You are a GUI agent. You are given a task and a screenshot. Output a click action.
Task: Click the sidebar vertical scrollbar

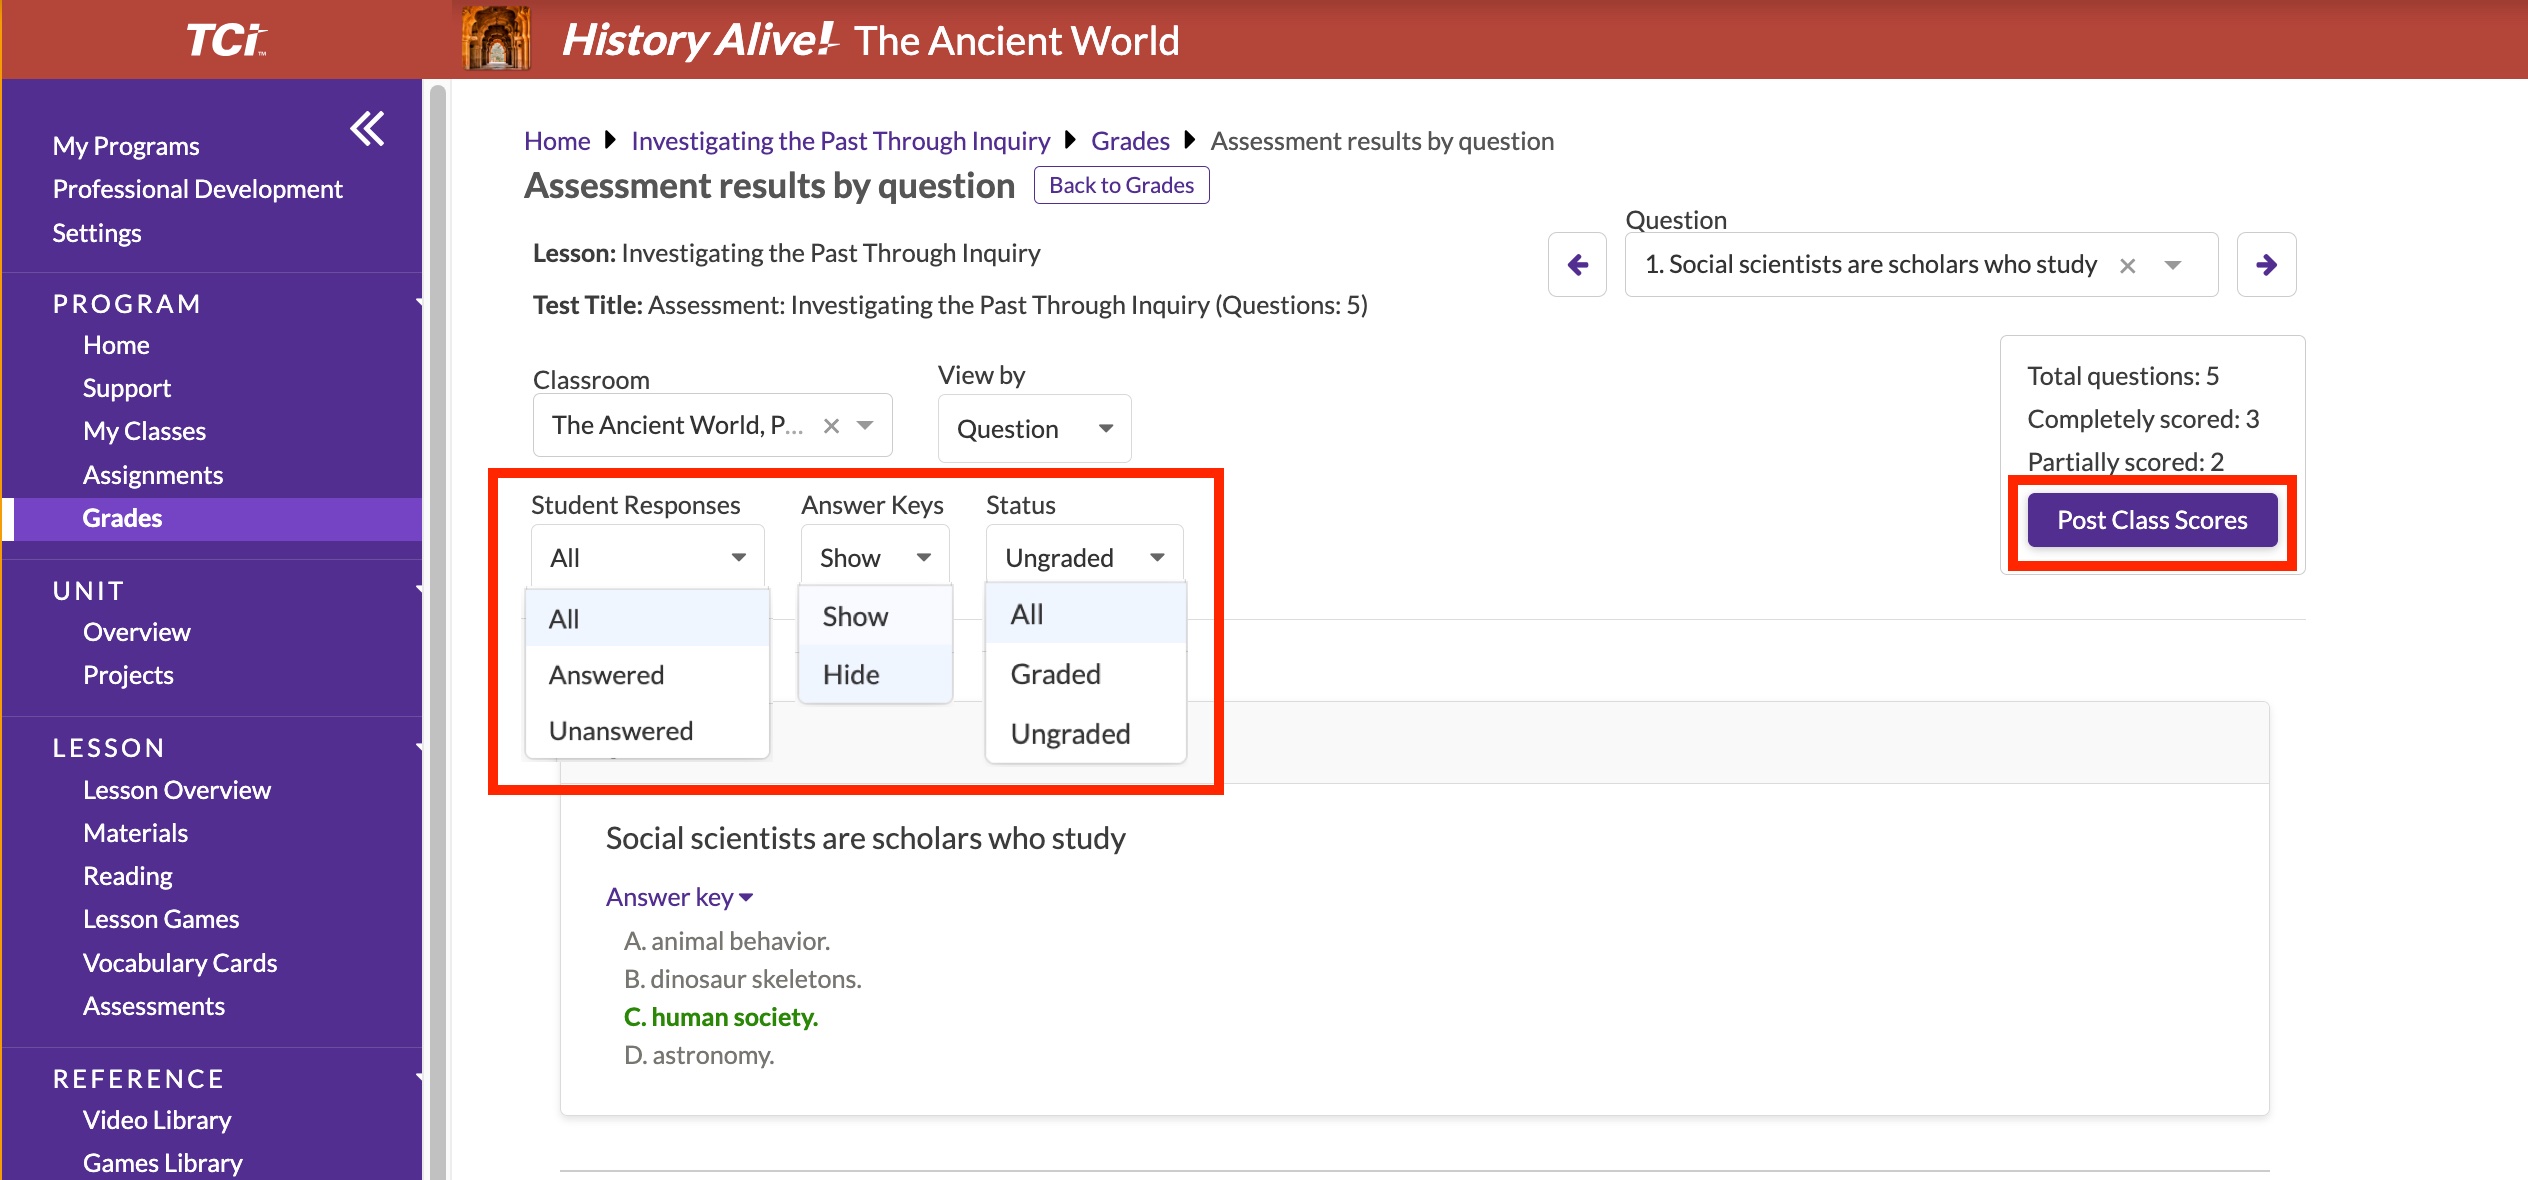point(437,630)
